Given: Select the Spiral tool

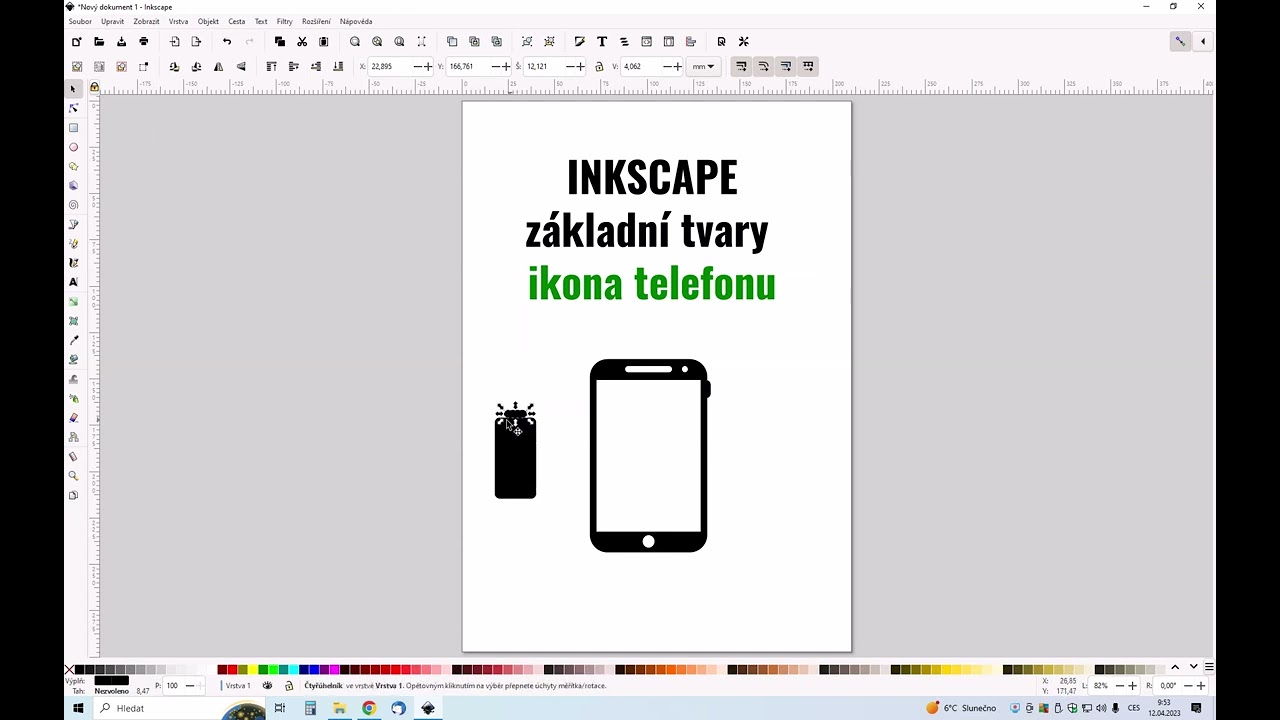Looking at the screenshot, I should click(73, 205).
